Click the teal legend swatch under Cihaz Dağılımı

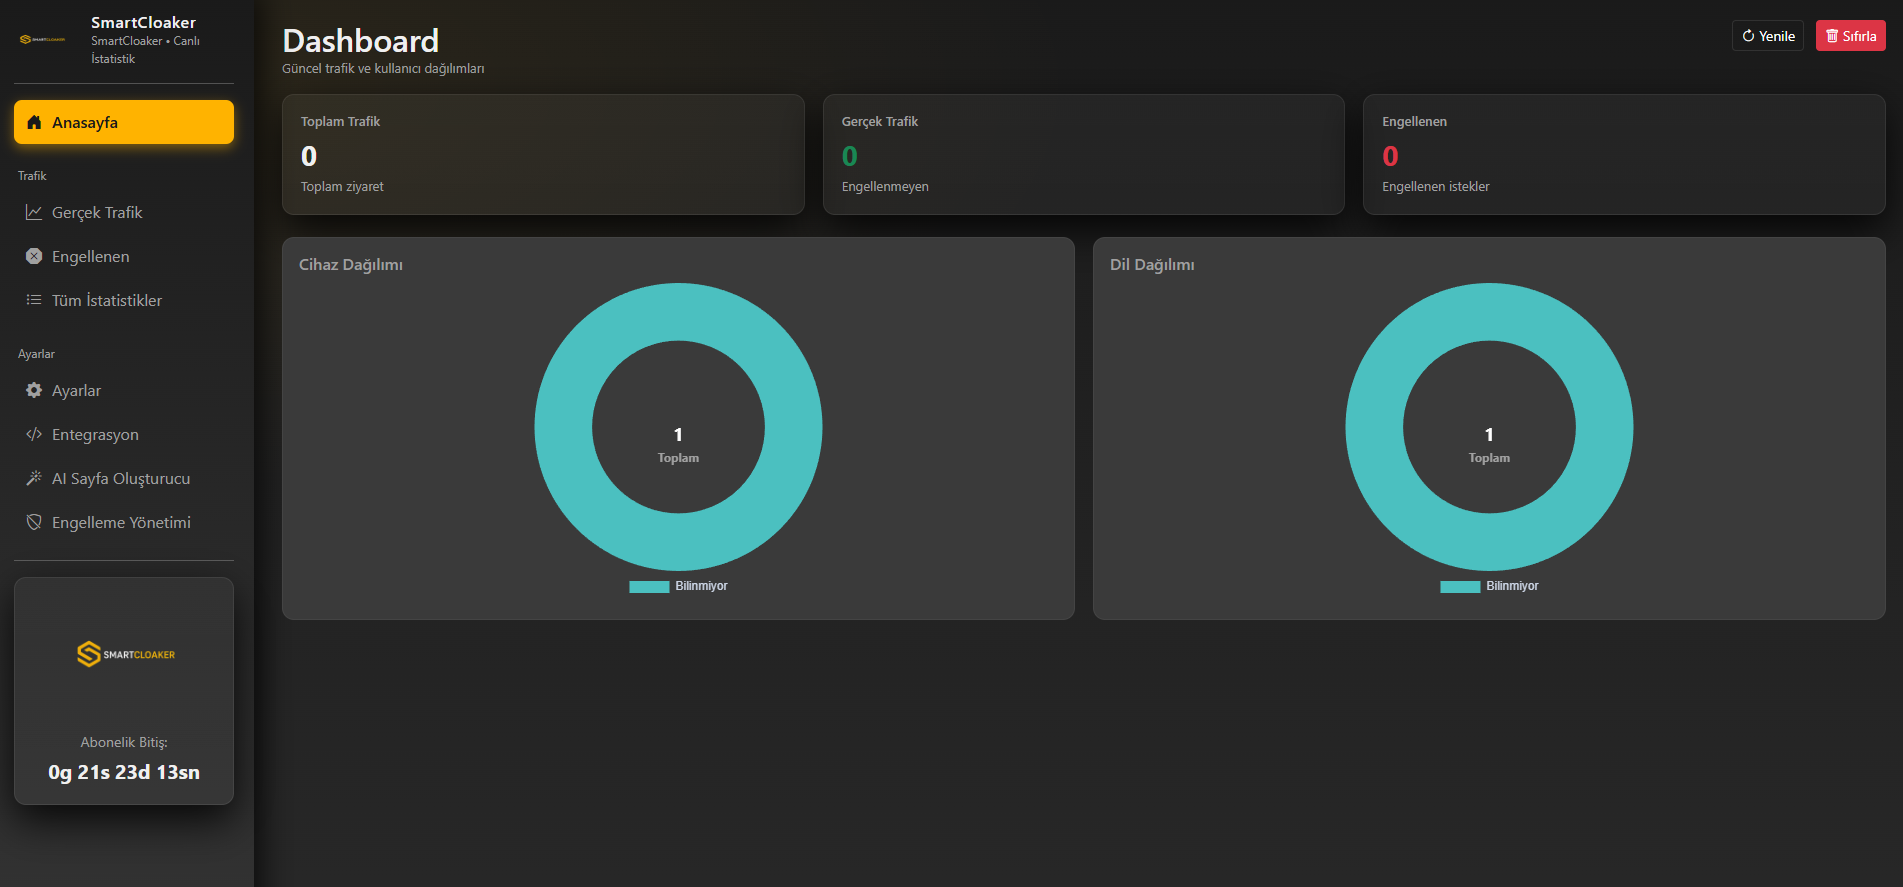click(649, 587)
